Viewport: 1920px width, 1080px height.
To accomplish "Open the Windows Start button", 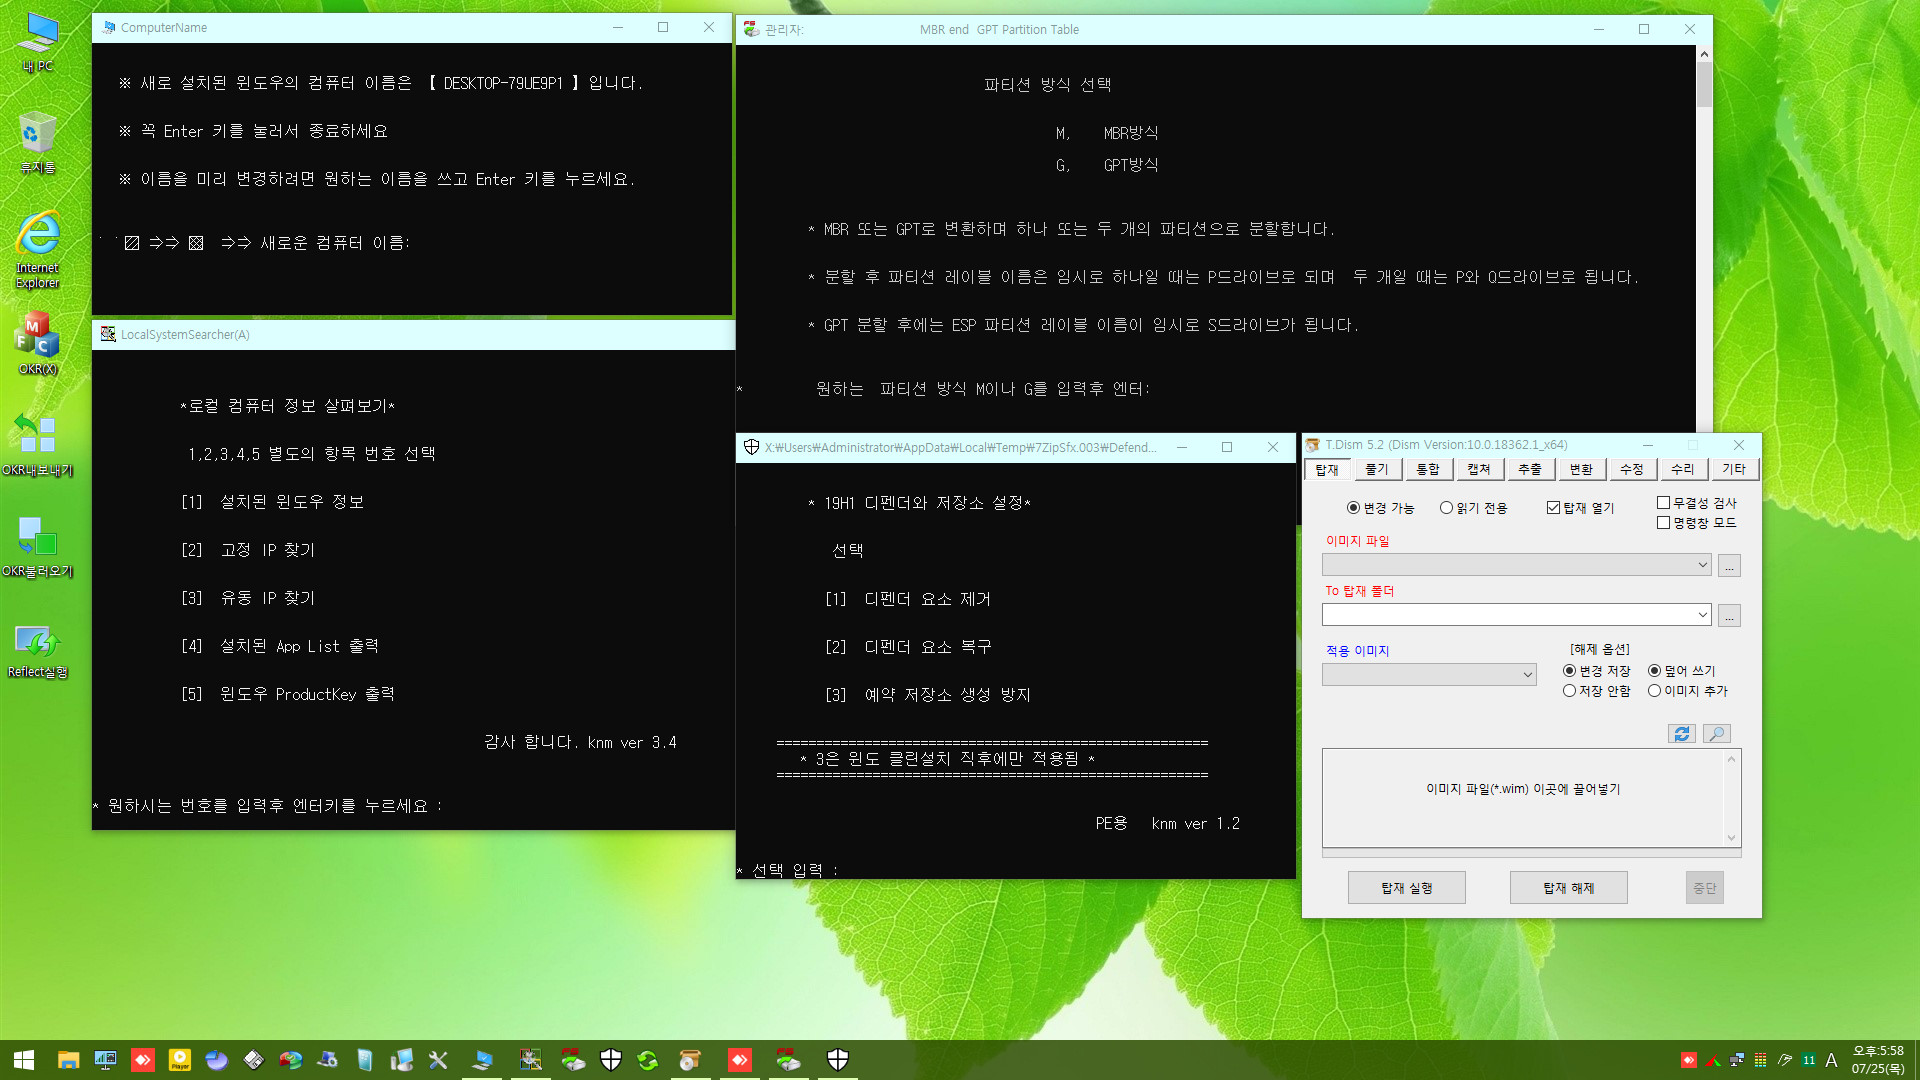I will pyautogui.click(x=24, y=1060).
